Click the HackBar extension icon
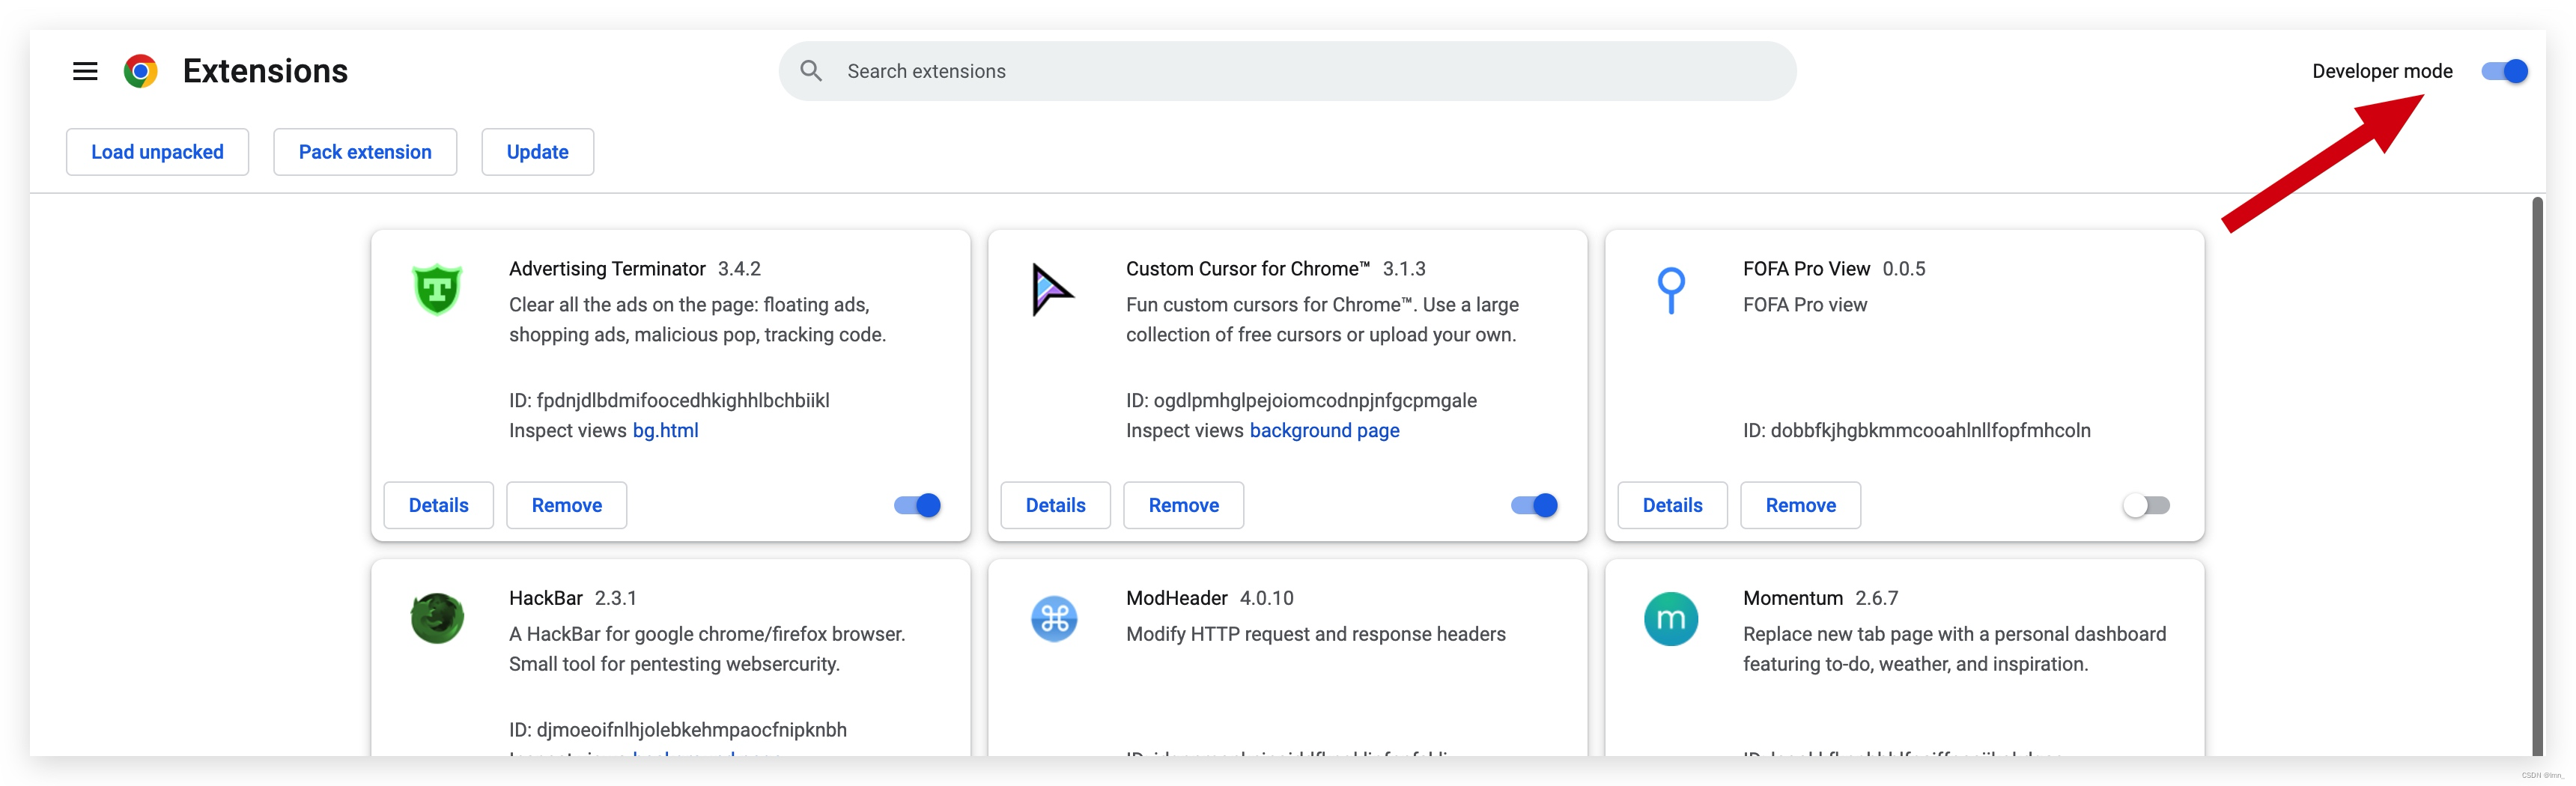The image size is (2576, 786). point(437,618)
